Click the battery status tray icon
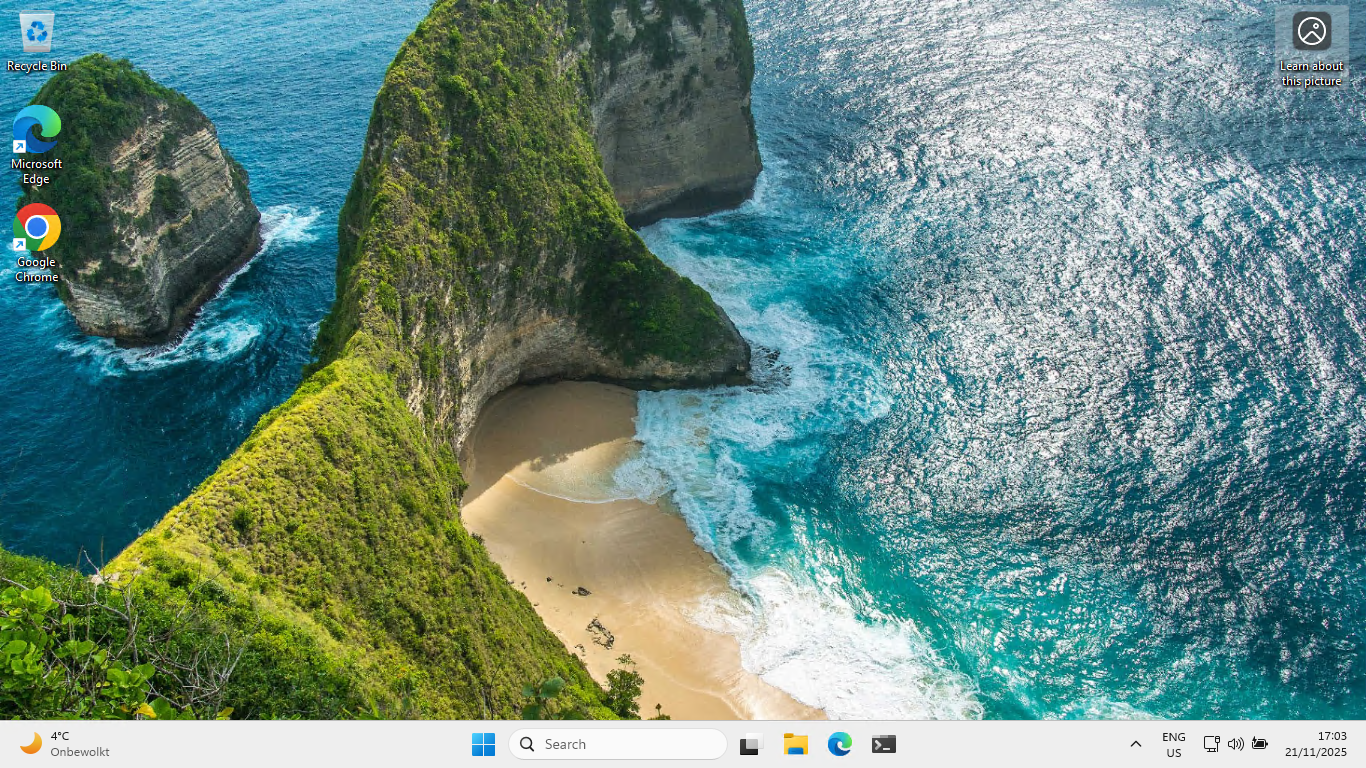The image size is (1366, 768). point(1260,744)
